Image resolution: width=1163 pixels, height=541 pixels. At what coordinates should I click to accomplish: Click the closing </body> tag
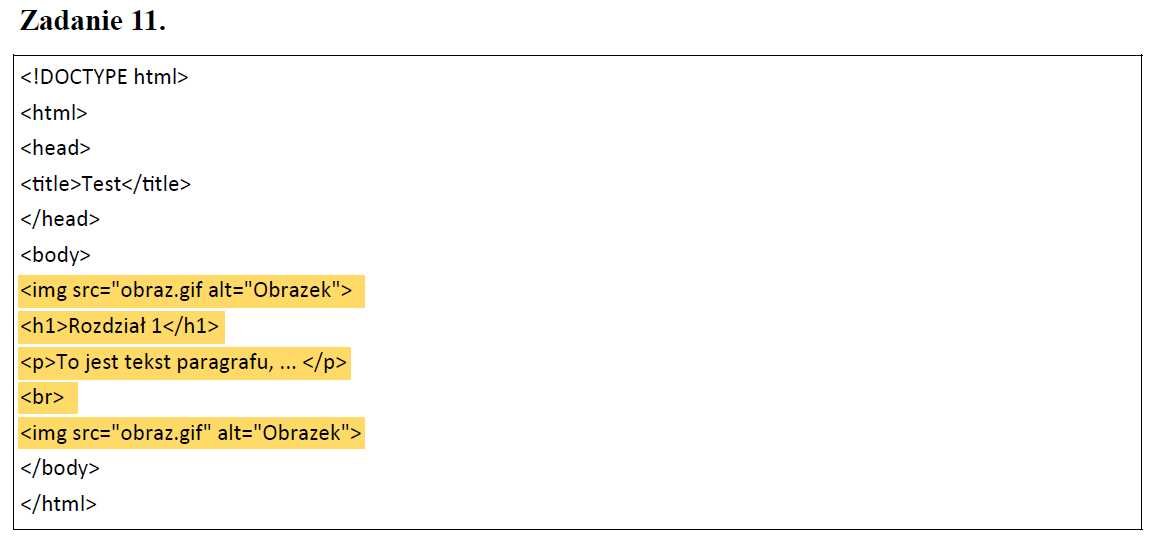point(60,468)
